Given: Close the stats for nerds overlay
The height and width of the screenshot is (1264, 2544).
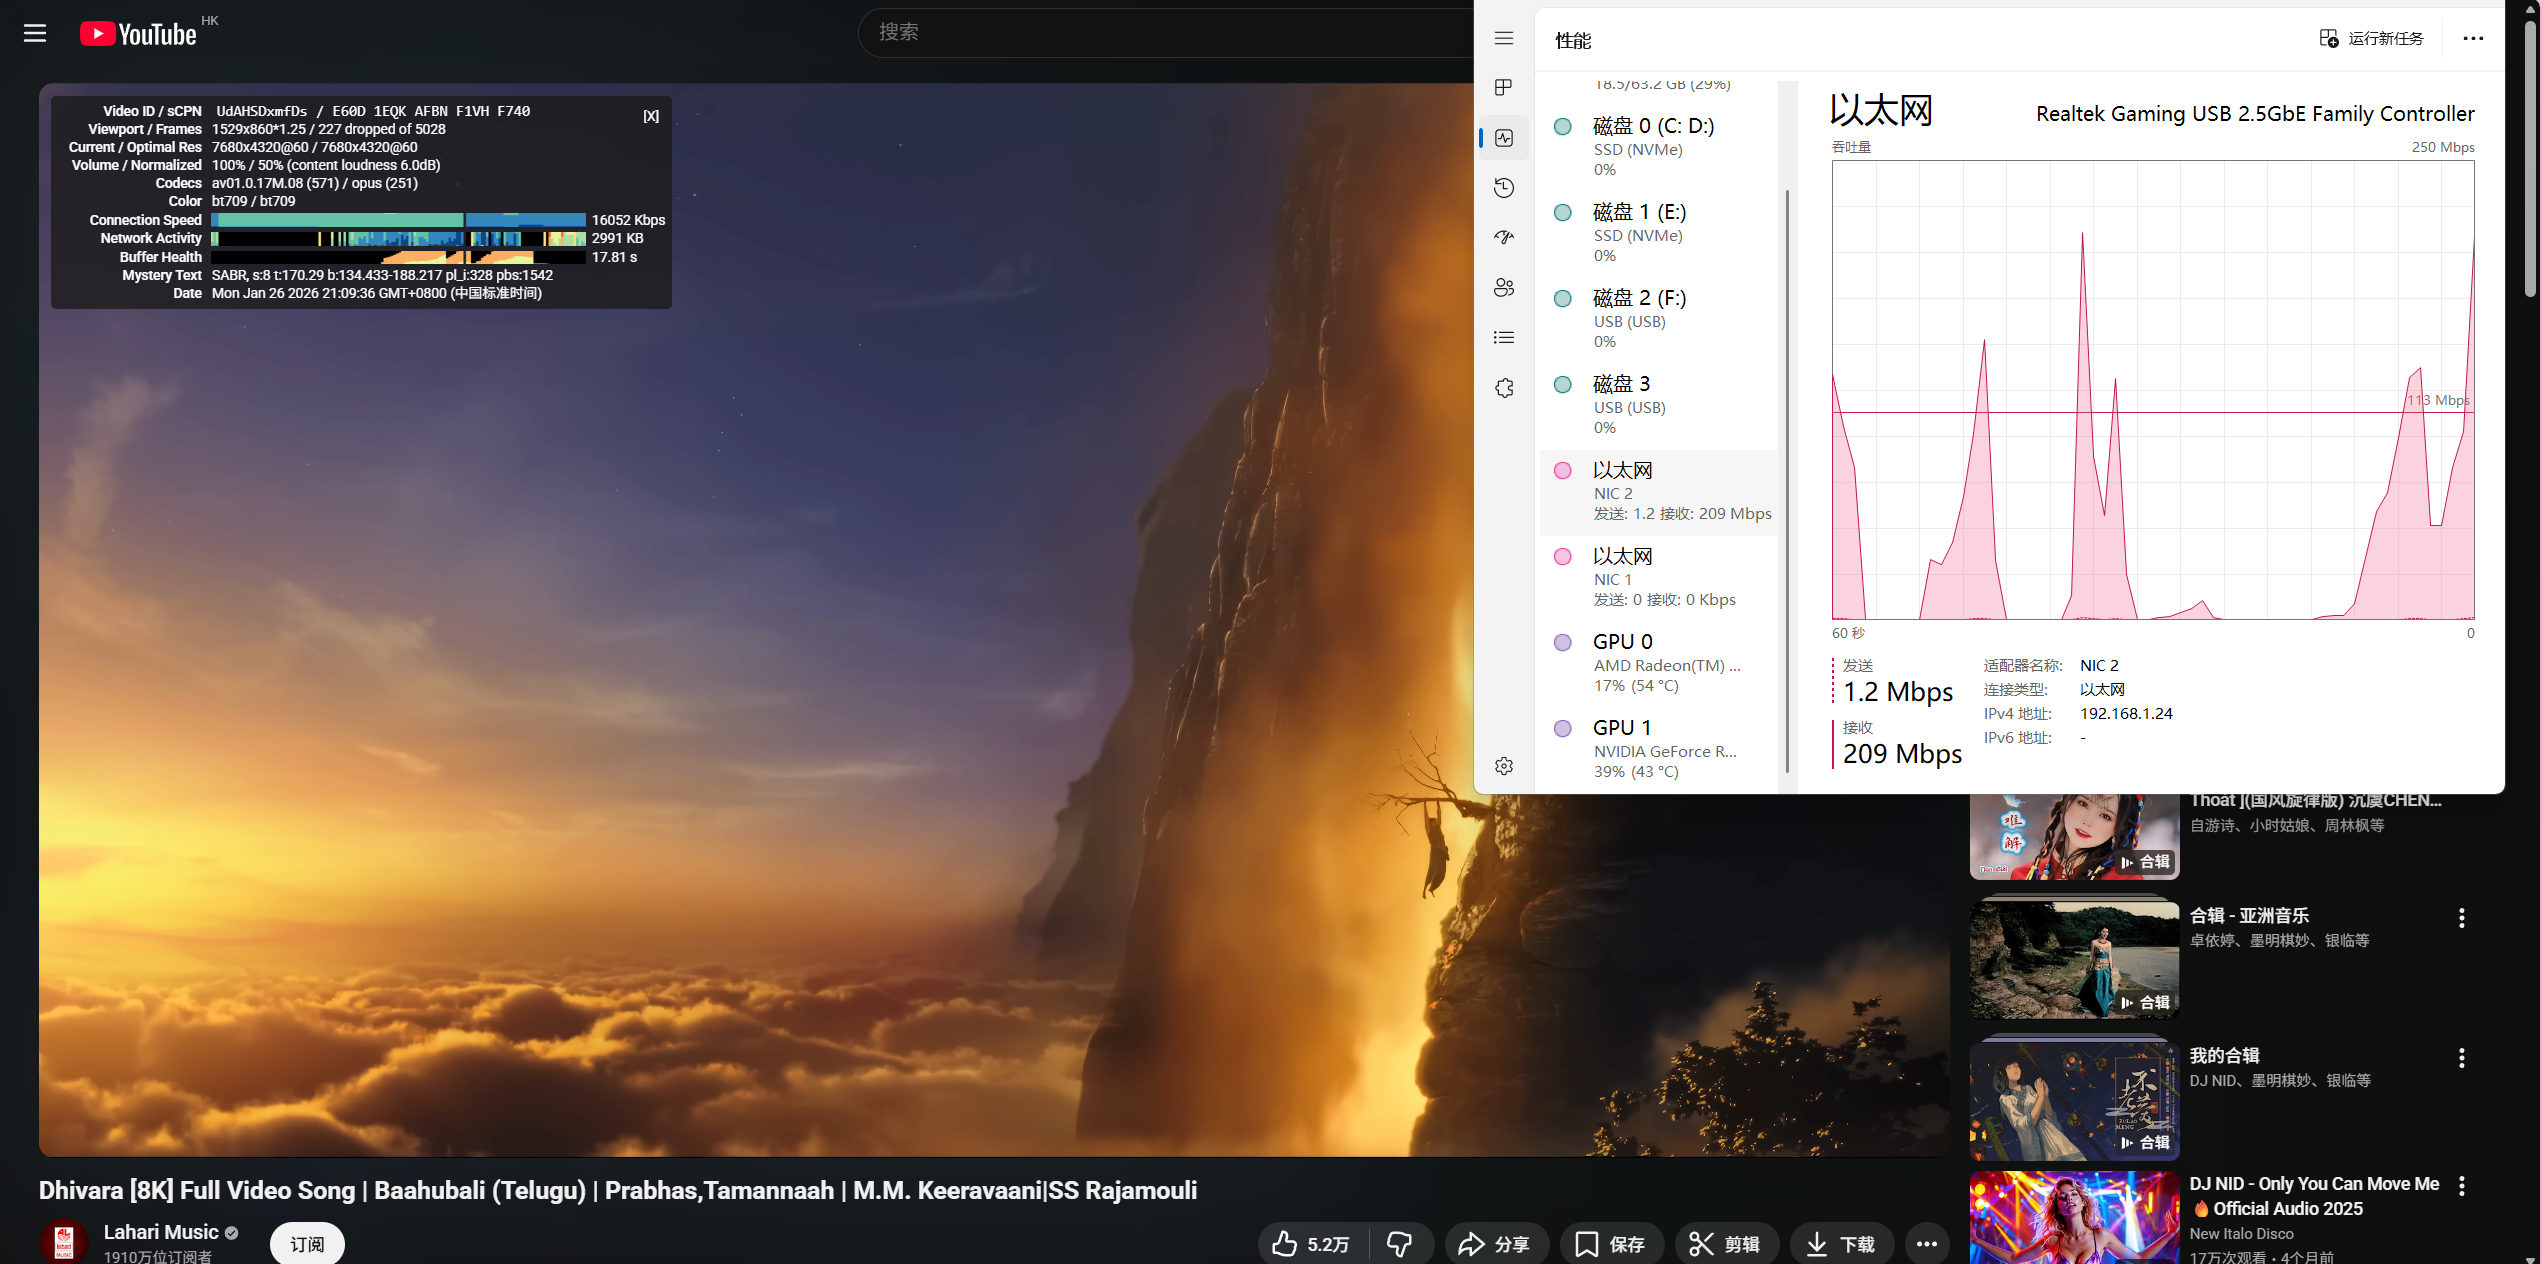Looking at the screenshot, I should click(x=651, y=116).
